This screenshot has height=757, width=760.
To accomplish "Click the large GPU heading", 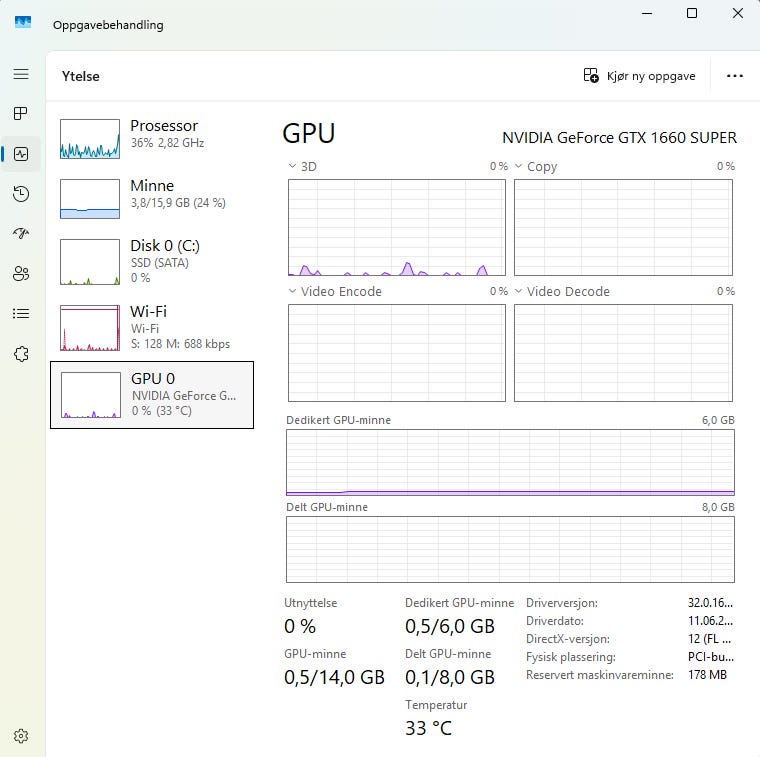I will pos(309,133).
